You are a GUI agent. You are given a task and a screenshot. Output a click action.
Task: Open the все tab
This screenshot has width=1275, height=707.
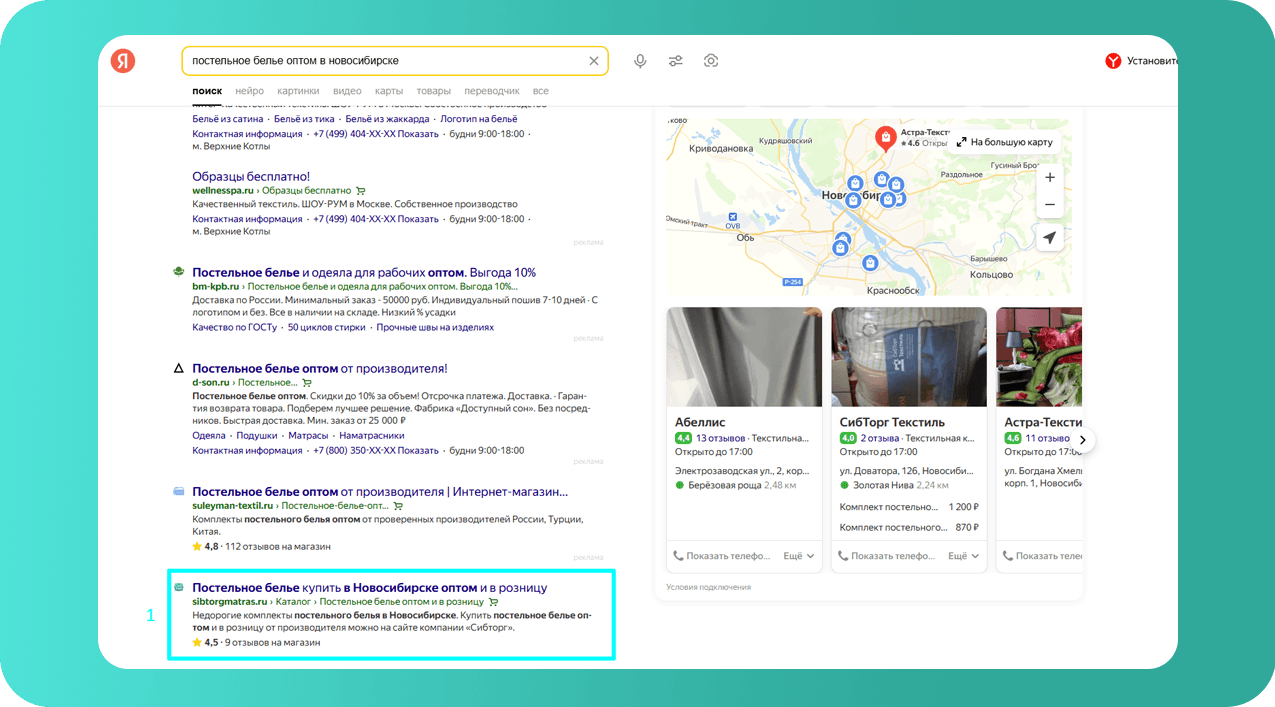[x=540, y=91]
